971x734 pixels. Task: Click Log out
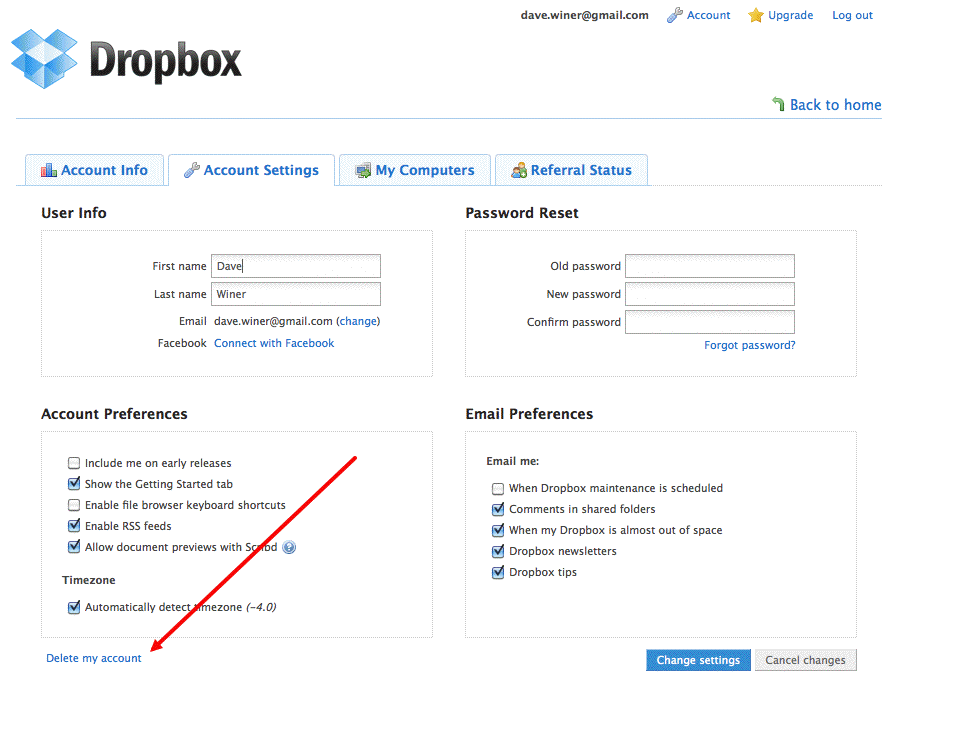[x=852, y=15]
